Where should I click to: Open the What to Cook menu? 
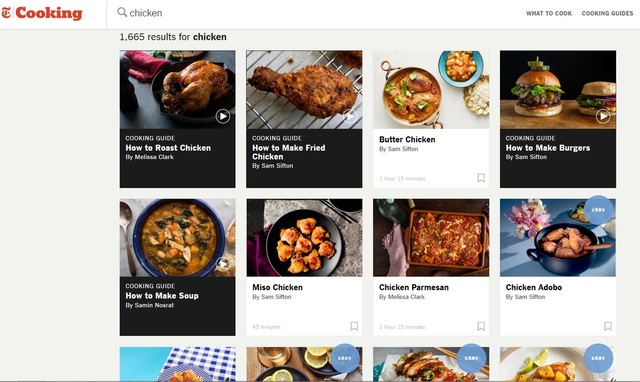[x=549, y=13]
